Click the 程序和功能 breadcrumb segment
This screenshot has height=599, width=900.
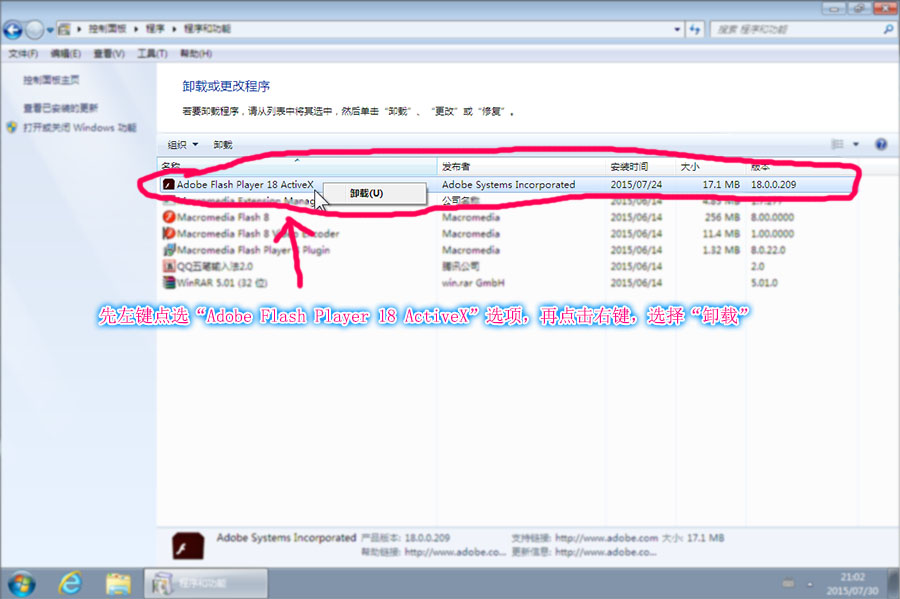pos(207,29)
